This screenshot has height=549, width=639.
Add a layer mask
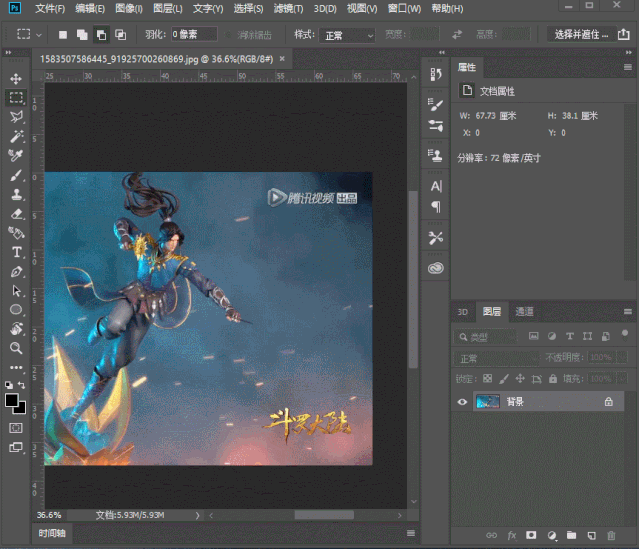click(531, 535)
